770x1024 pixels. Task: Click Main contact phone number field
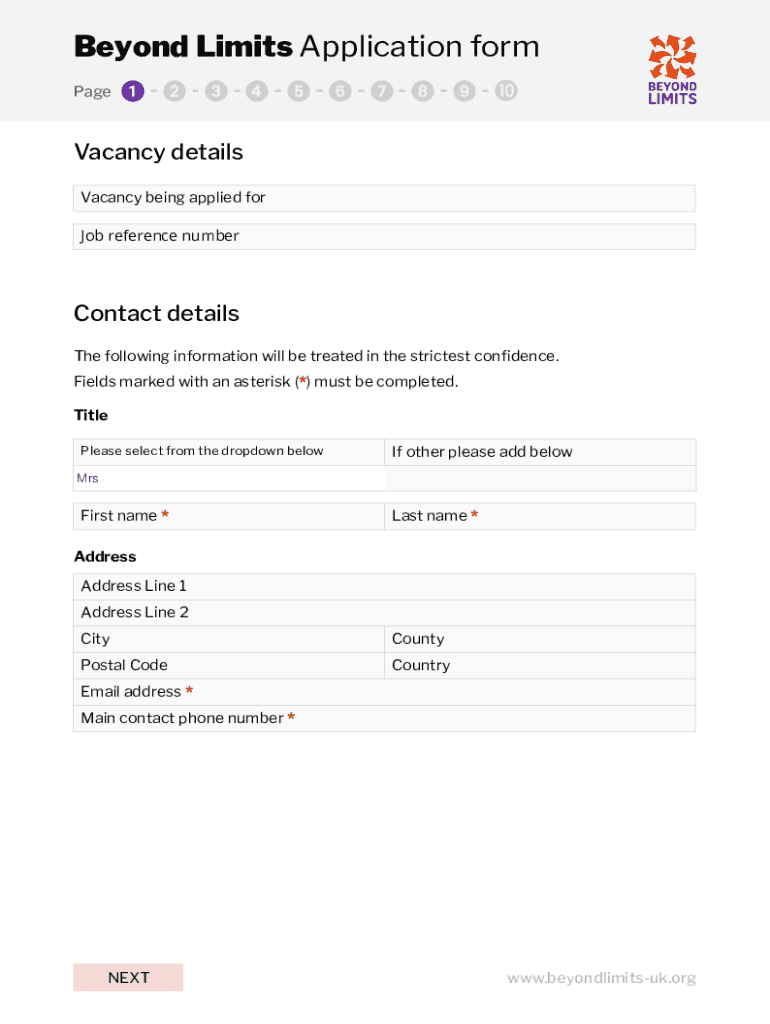click(x=384, y=718)
